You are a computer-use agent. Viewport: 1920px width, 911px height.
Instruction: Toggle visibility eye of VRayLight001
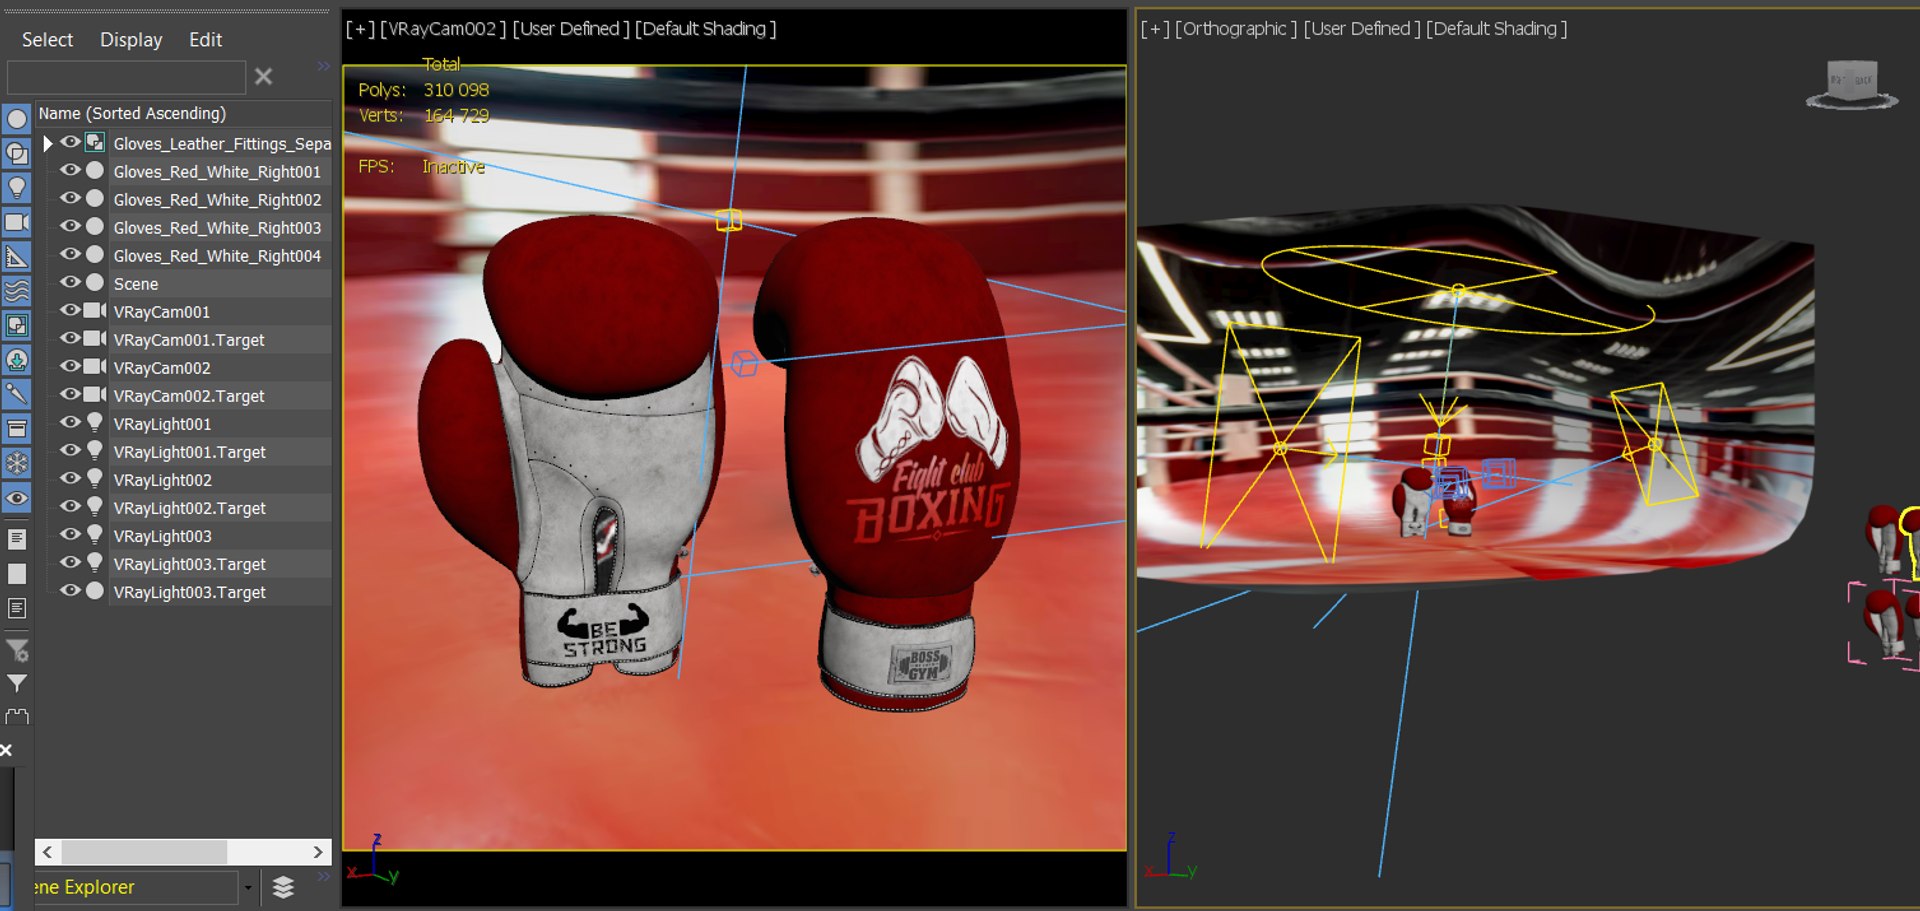70,422
